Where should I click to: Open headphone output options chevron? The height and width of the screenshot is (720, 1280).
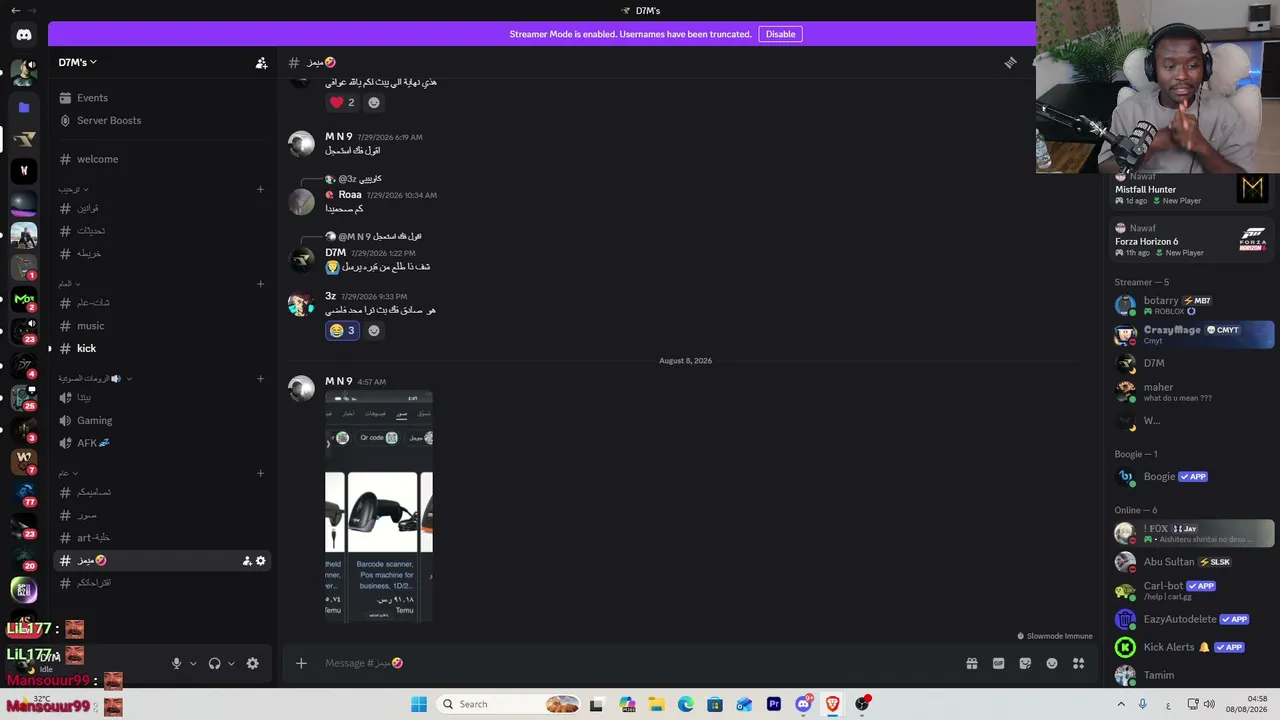tap(231, 663)
